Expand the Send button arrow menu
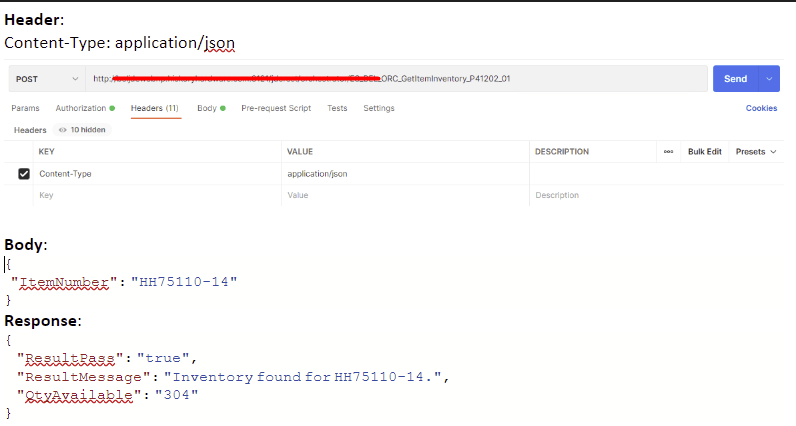This screenshot has height=426, width=796. (x=769, y=78)
